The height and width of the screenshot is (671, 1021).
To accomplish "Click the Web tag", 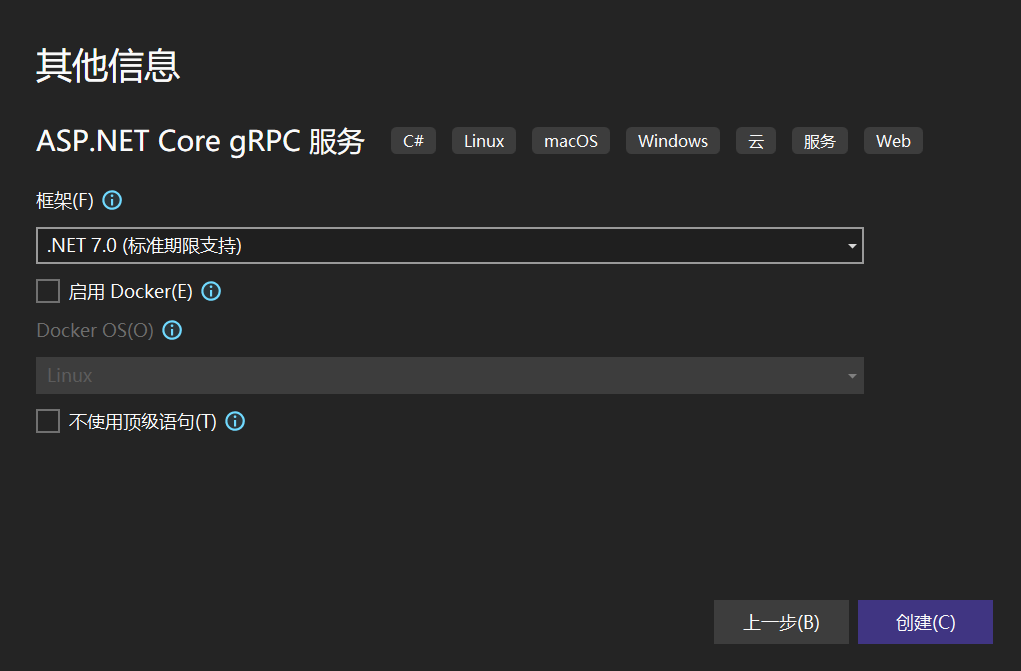I will click(893, 141).
